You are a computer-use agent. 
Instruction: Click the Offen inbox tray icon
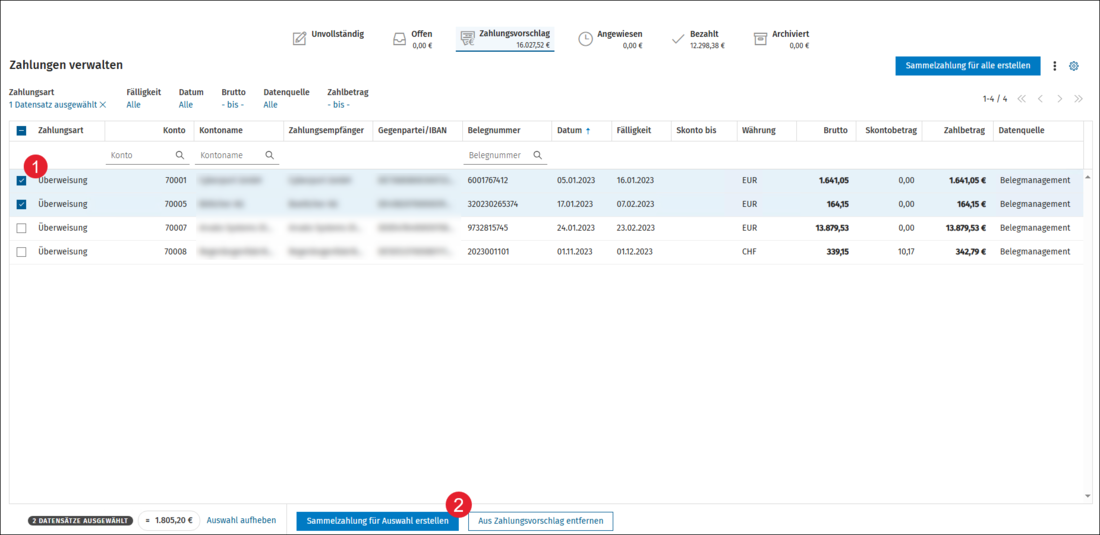click(399, 39)
